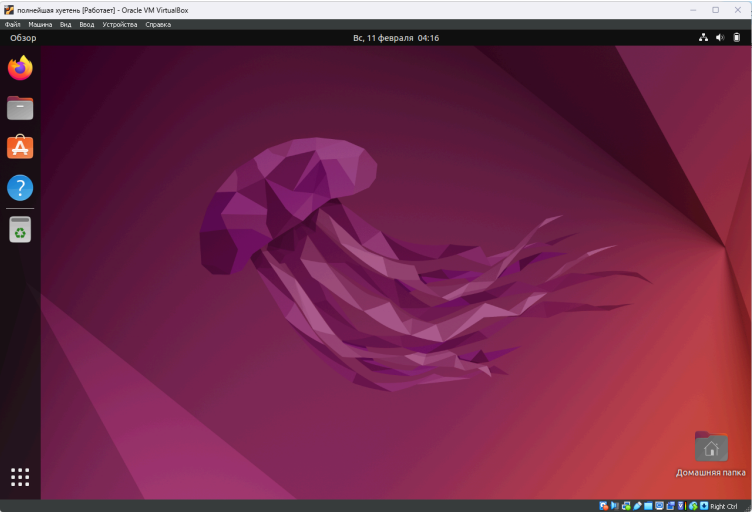Click VirtualBox title bar app icon

click(9, 10)
